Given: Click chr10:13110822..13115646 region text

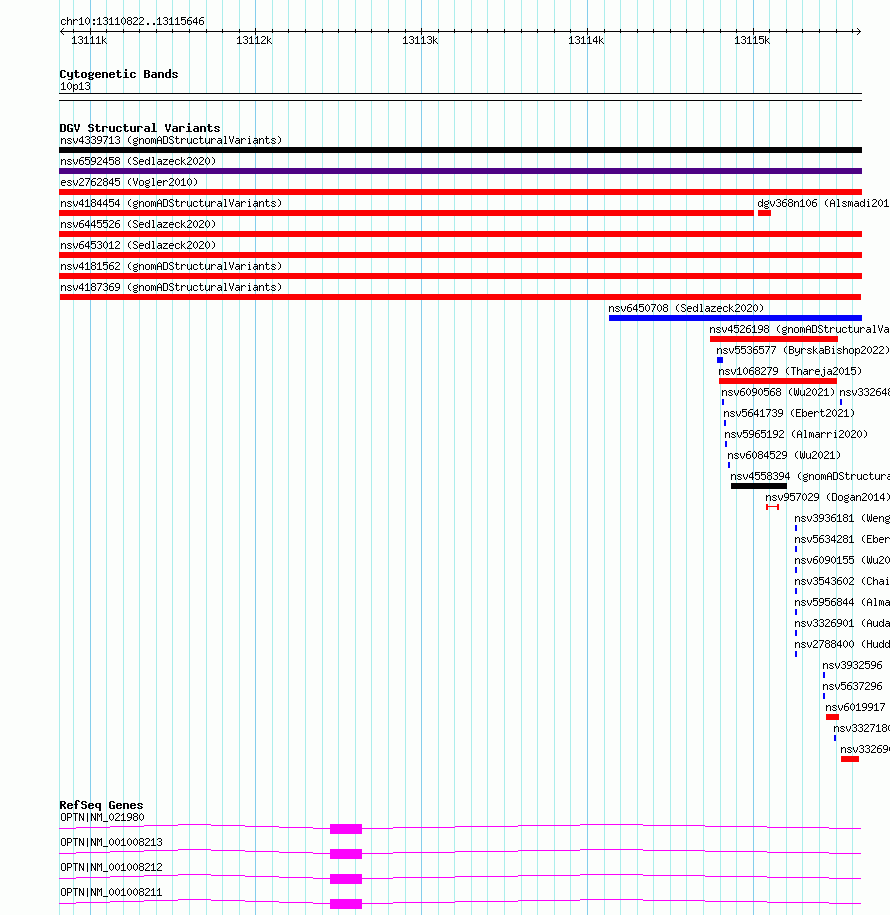Looking at the screenshot, I should [x=132, y=22].
